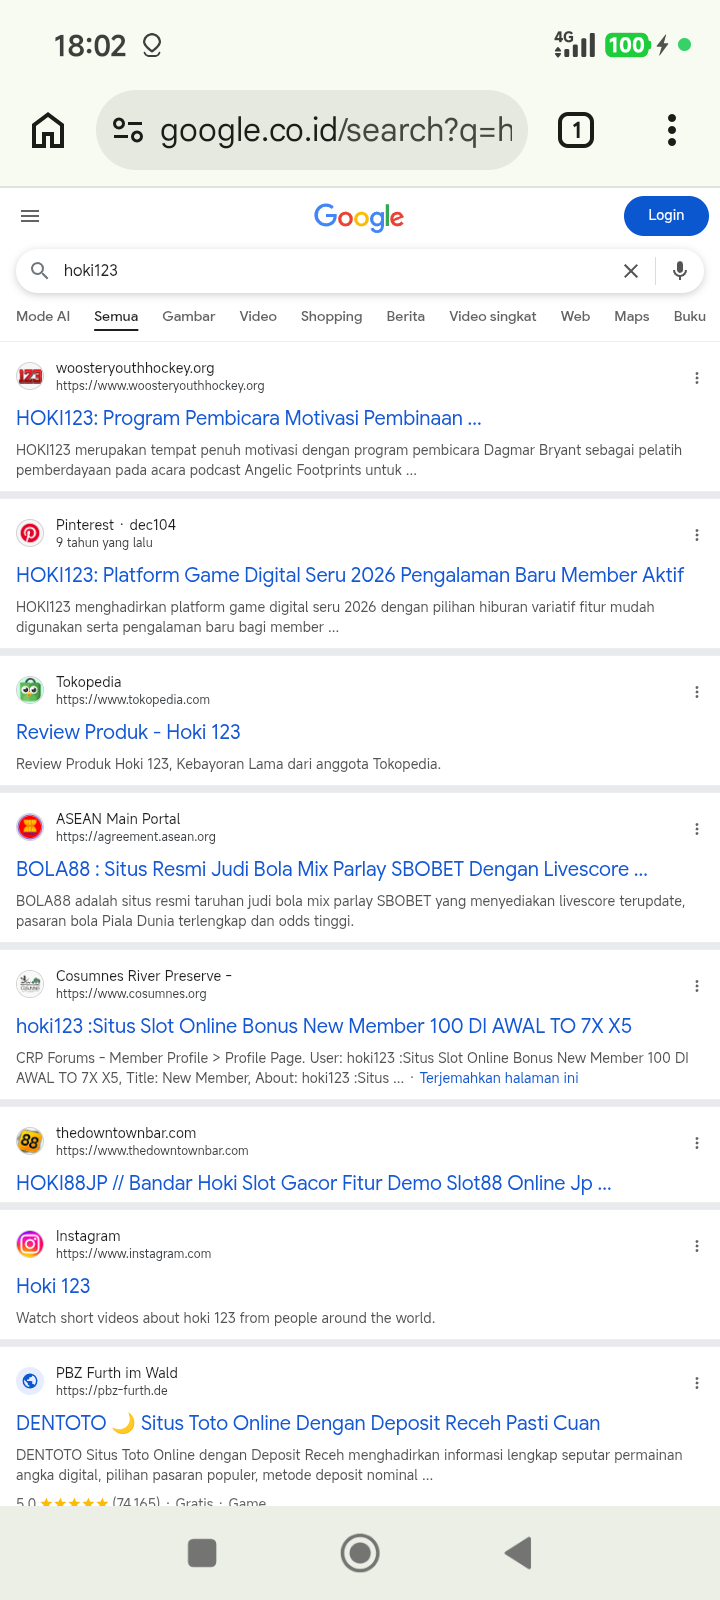This screenshot has width=720, height=1600.
Task: Open the Google hamburger menu
Action: [30, 216]
